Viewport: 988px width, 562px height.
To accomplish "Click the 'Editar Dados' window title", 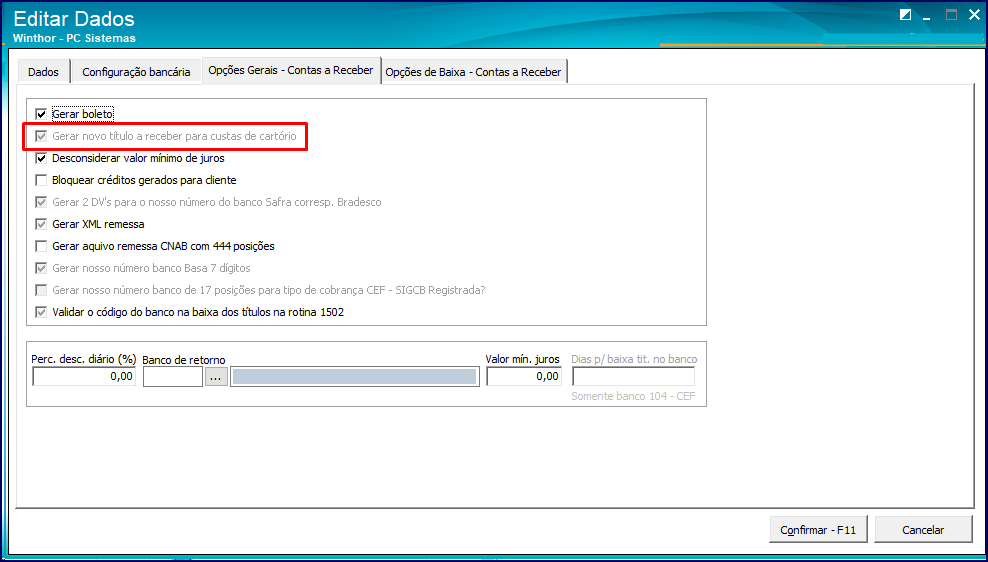I will coord(74,18).
